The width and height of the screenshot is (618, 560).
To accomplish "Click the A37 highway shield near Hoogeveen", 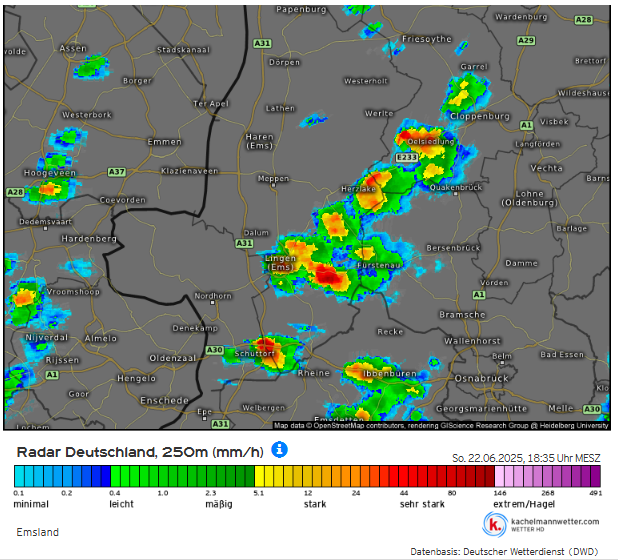I will click(117, 172).
